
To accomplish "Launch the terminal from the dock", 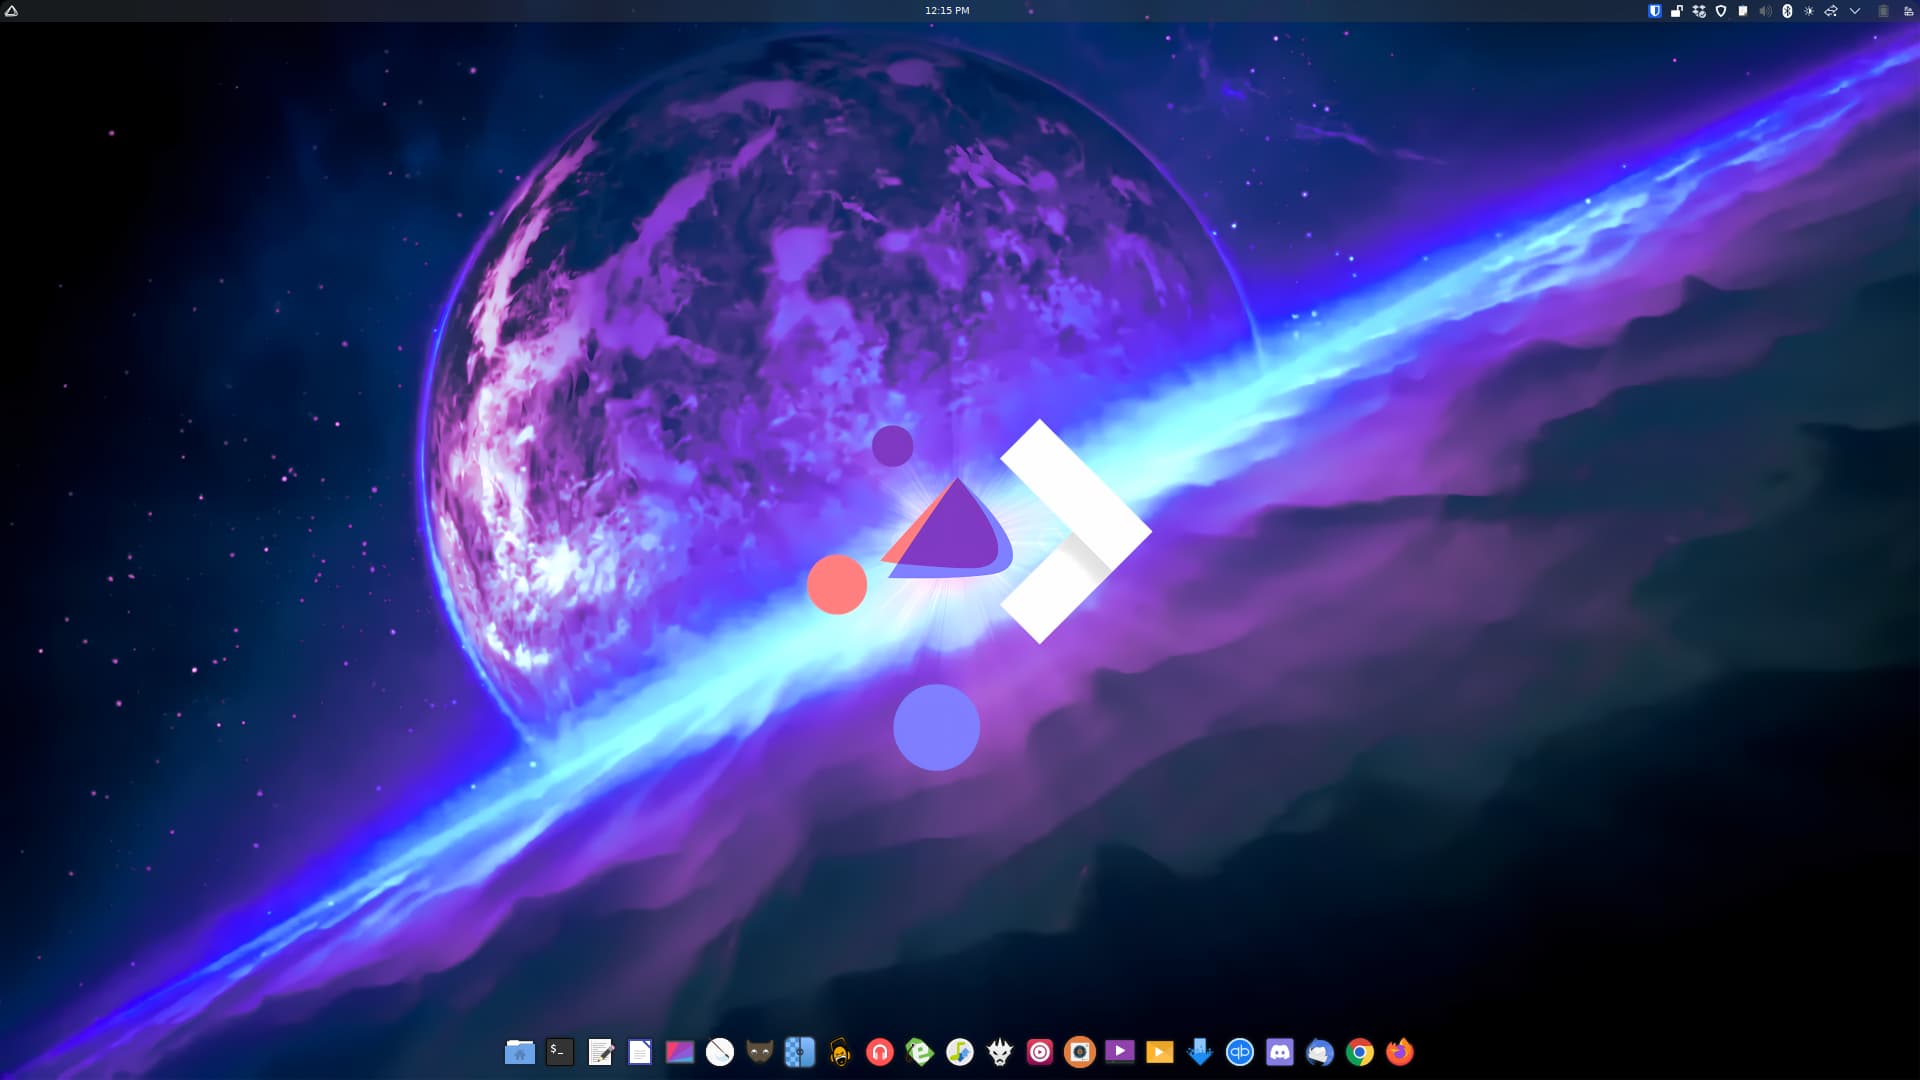I will (x=560, y=1052).
